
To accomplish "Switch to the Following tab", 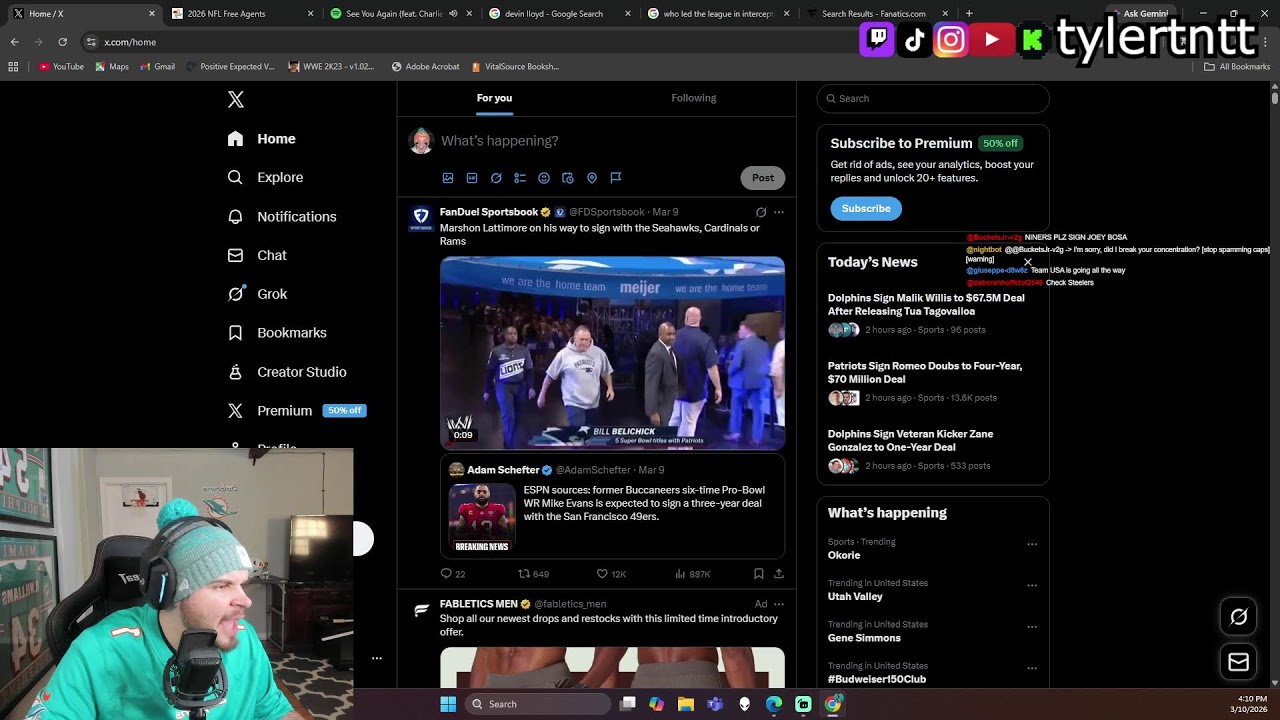I will (694, 98).
